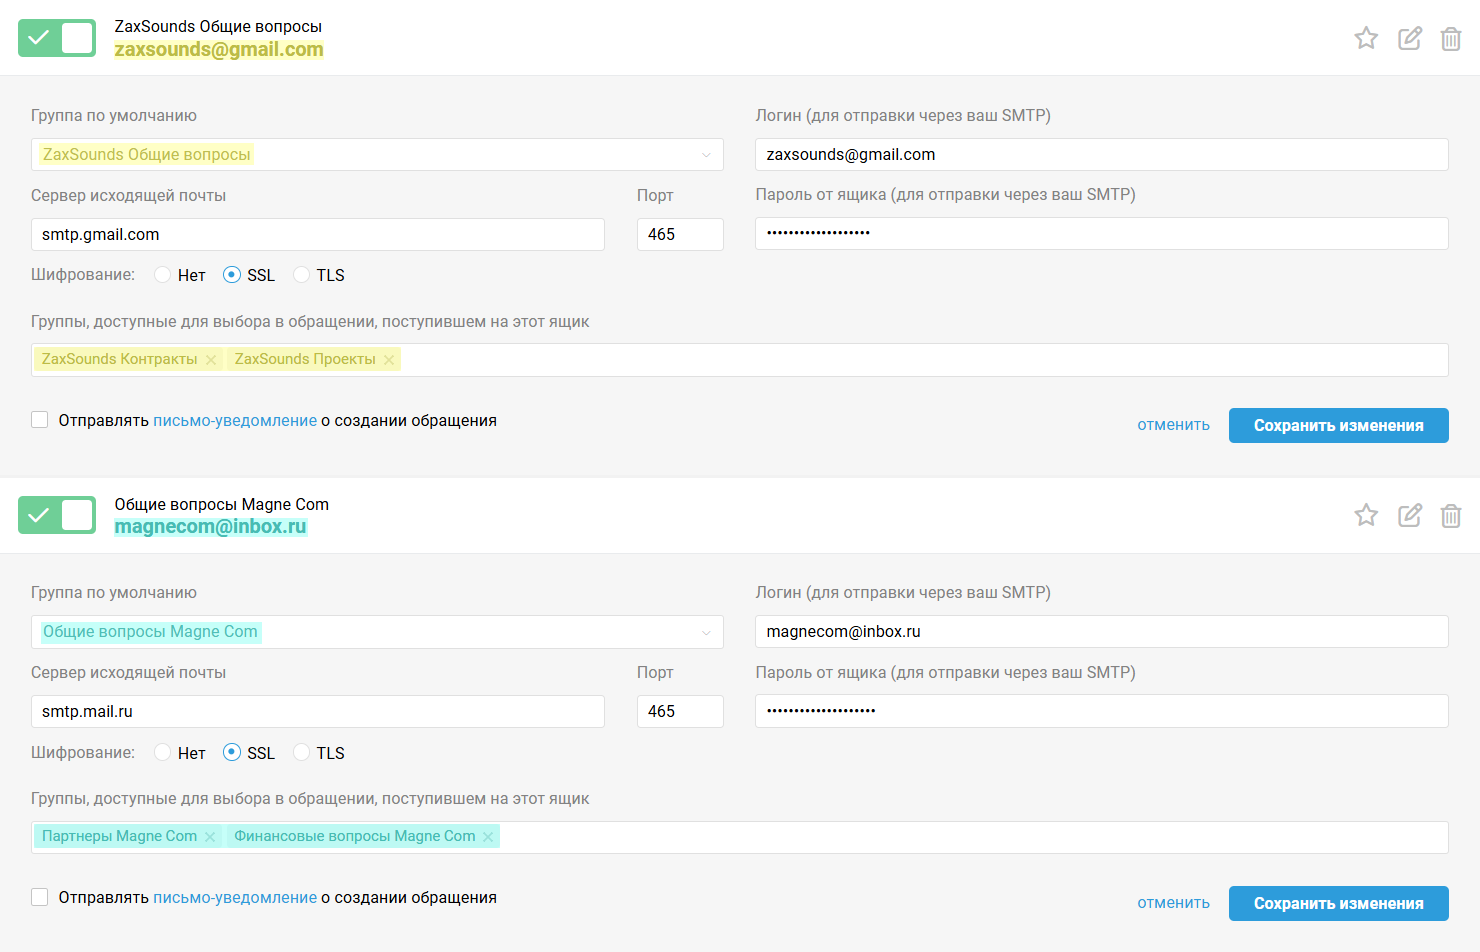The width and height of the screenshot is (1480, 952).
Task: Enable notification letter checkbox for zaxsounds mailbox
Action: [x=40, y=420]
